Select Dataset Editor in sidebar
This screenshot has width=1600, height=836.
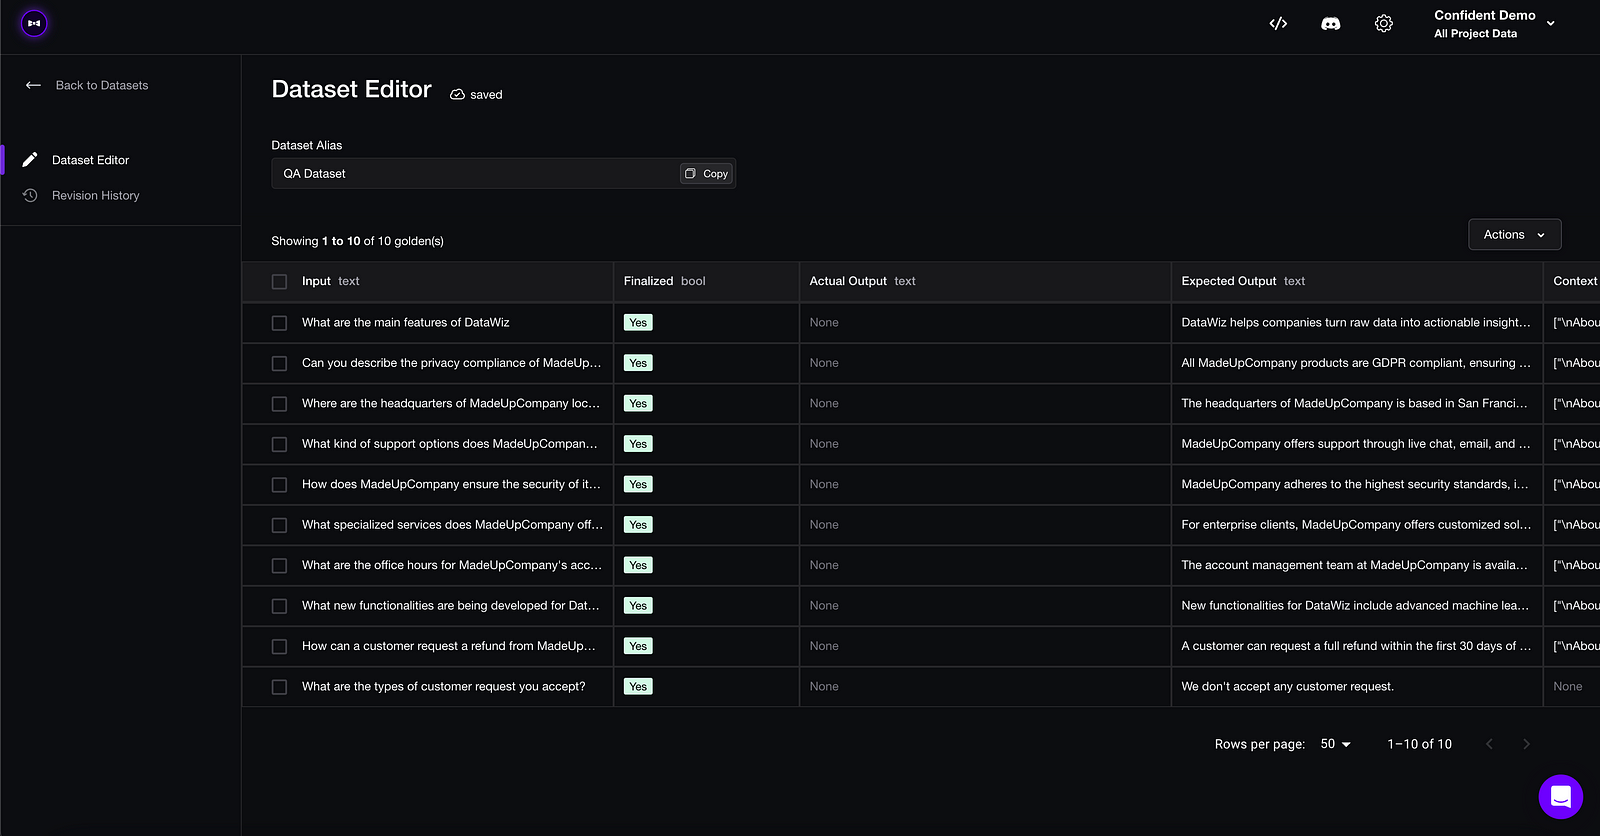tap(90, 160)
